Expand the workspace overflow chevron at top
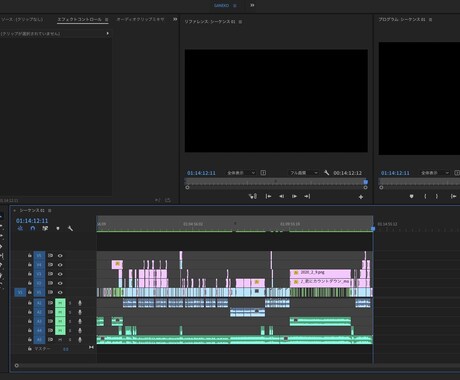Screen dimensions: 460x380 252,5
